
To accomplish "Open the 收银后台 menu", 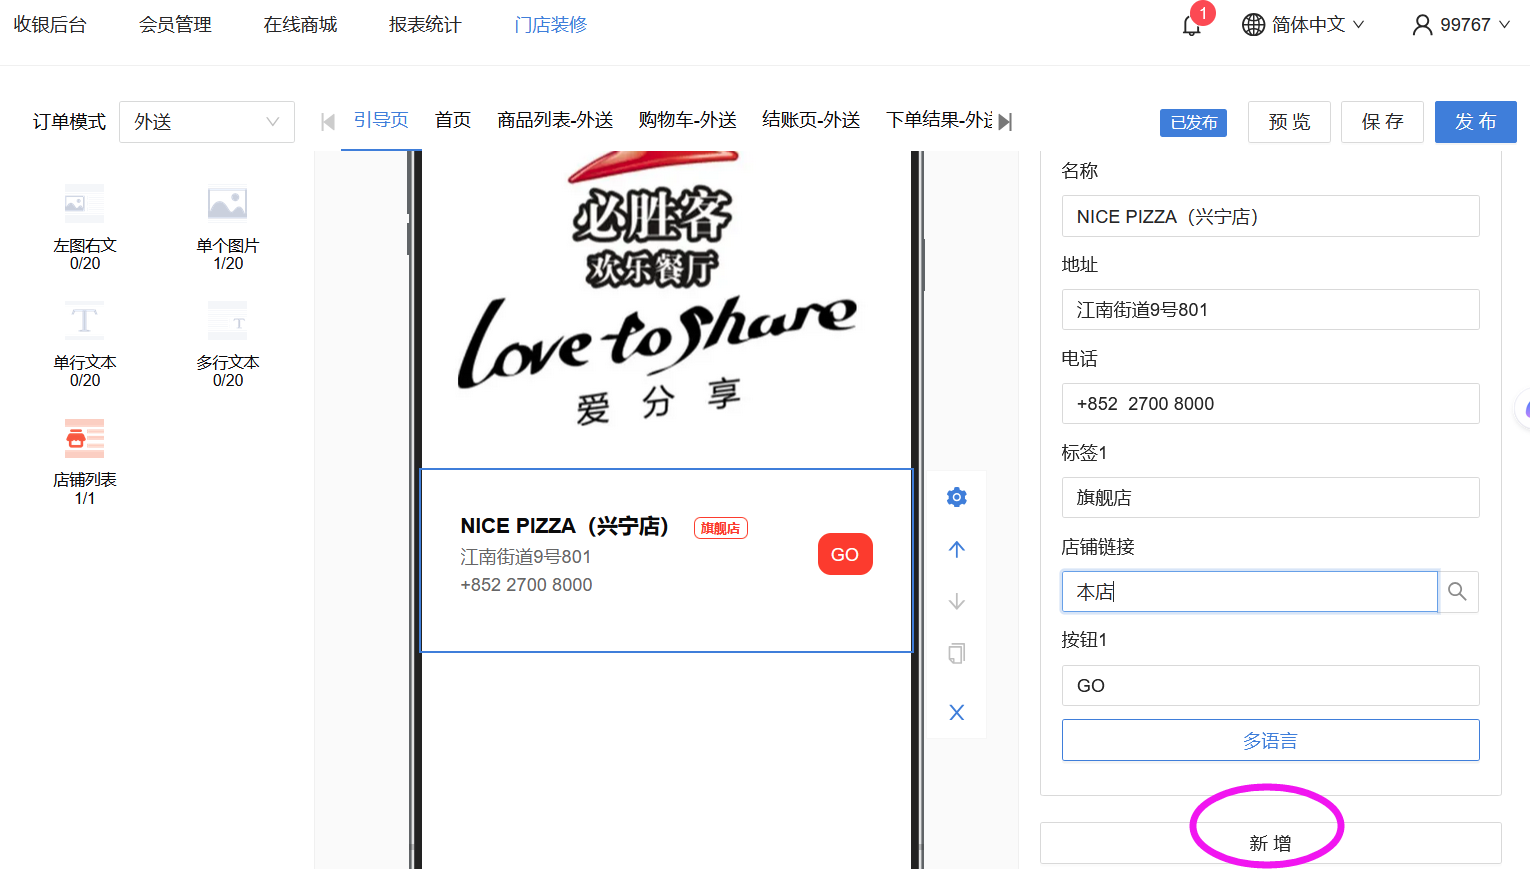I will 50,25.
